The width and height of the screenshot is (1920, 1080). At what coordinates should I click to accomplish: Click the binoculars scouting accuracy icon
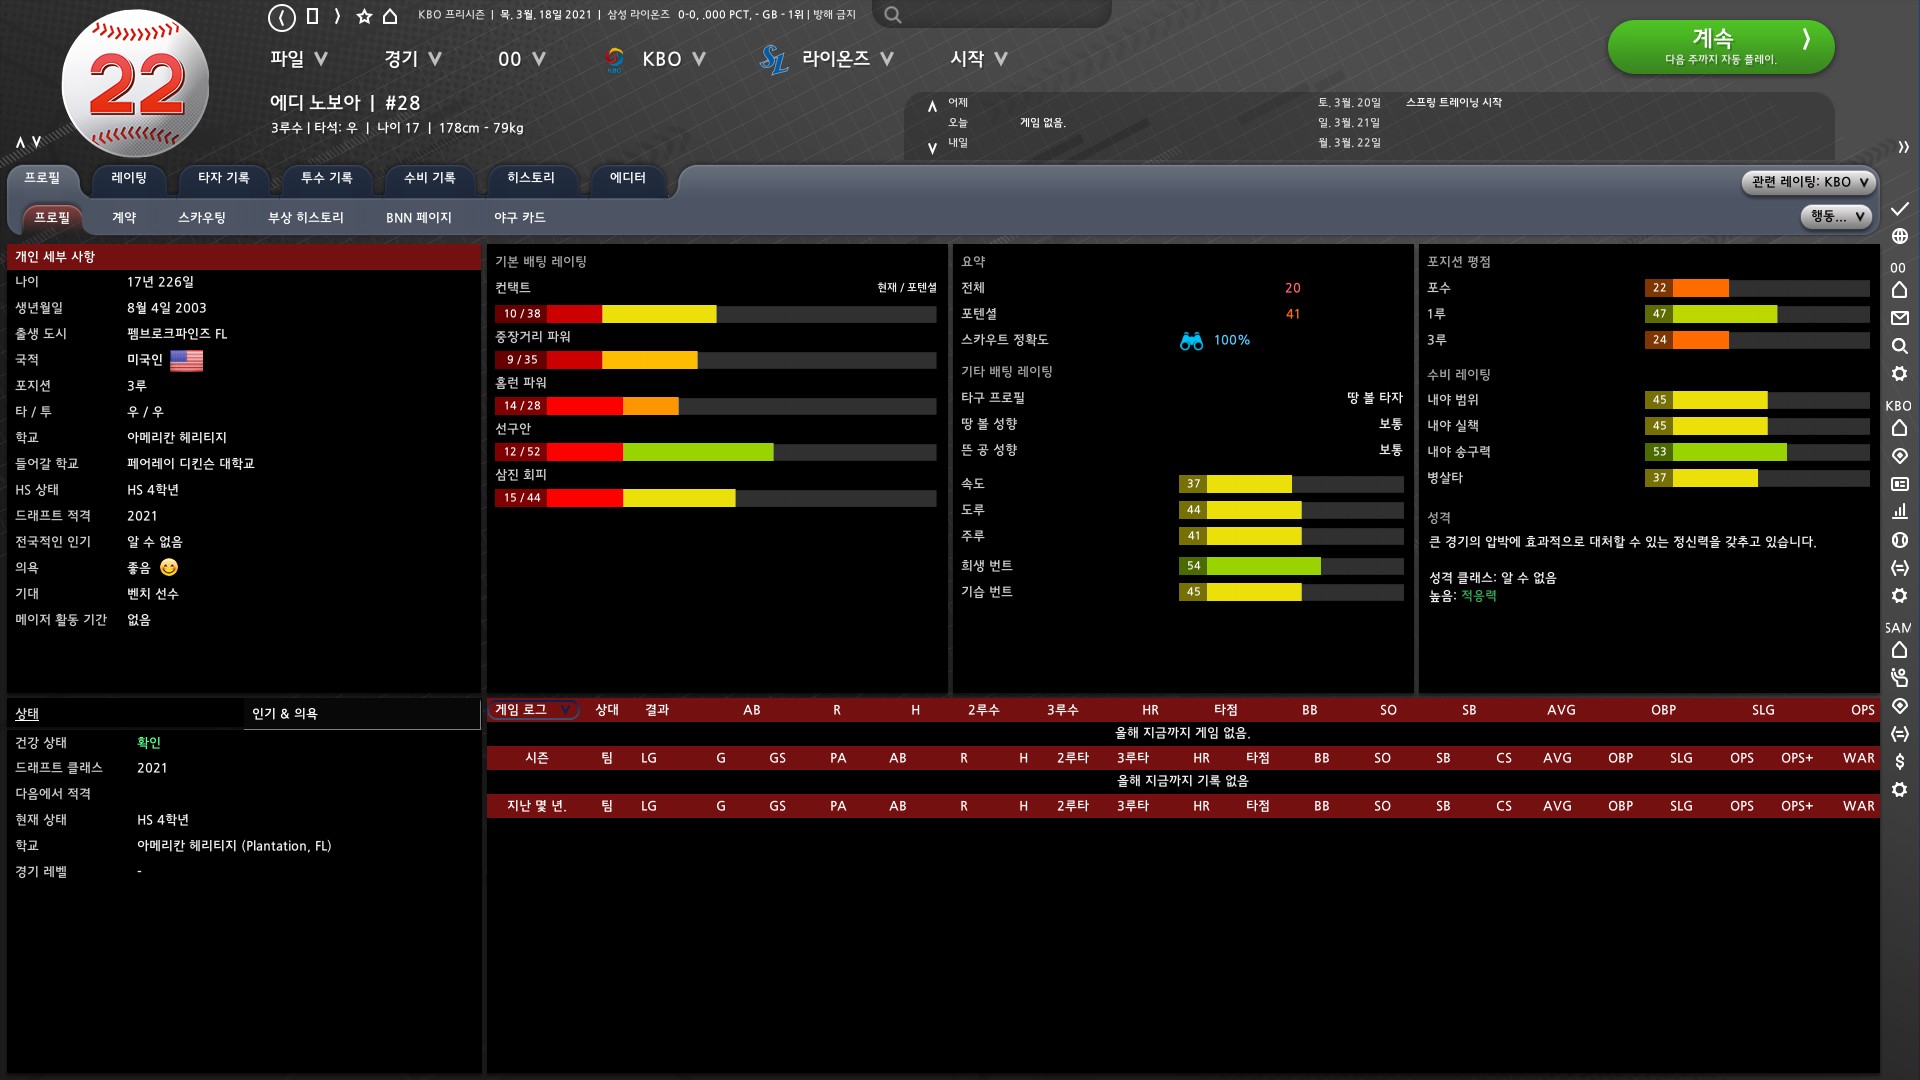coord(1191,341)
